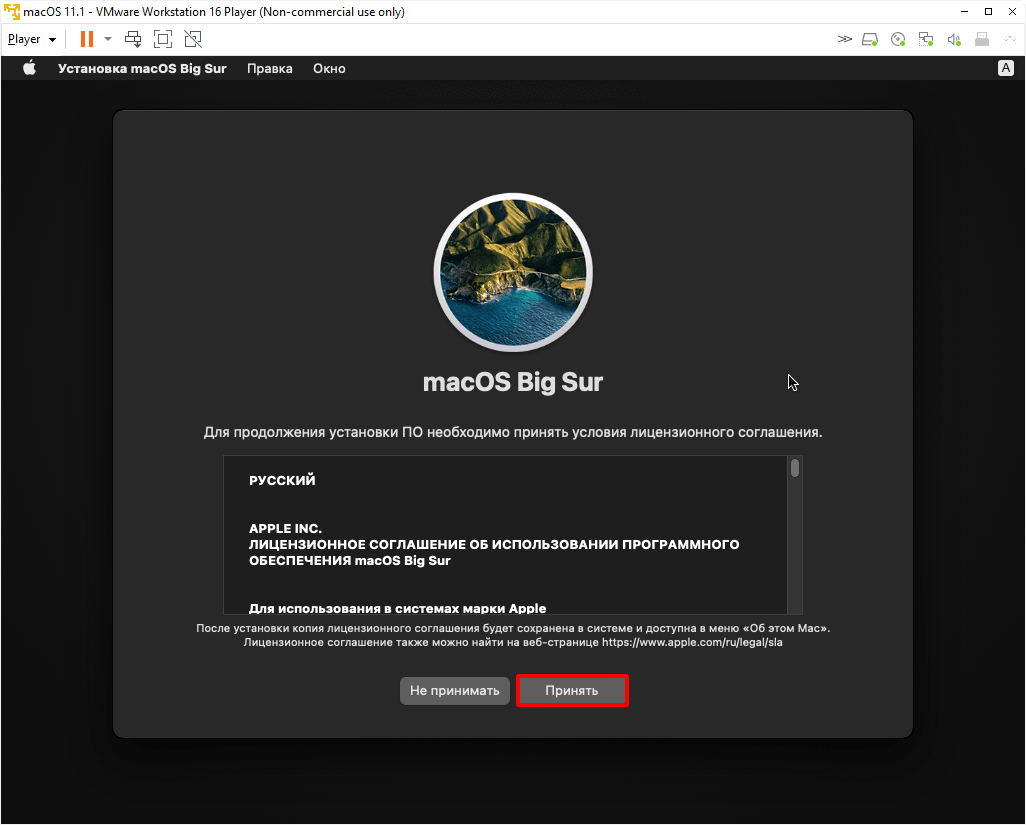The width and height of the screenshot is (1026, 825).
Task: Click the sound card device icon
Action: pos(954,40)
